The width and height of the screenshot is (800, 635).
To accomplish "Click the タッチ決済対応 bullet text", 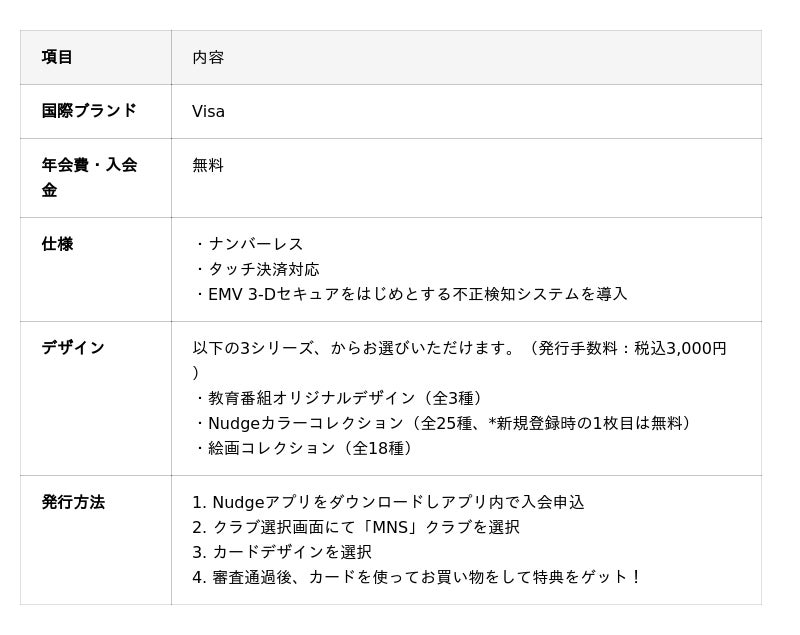I will click(263, 269).
